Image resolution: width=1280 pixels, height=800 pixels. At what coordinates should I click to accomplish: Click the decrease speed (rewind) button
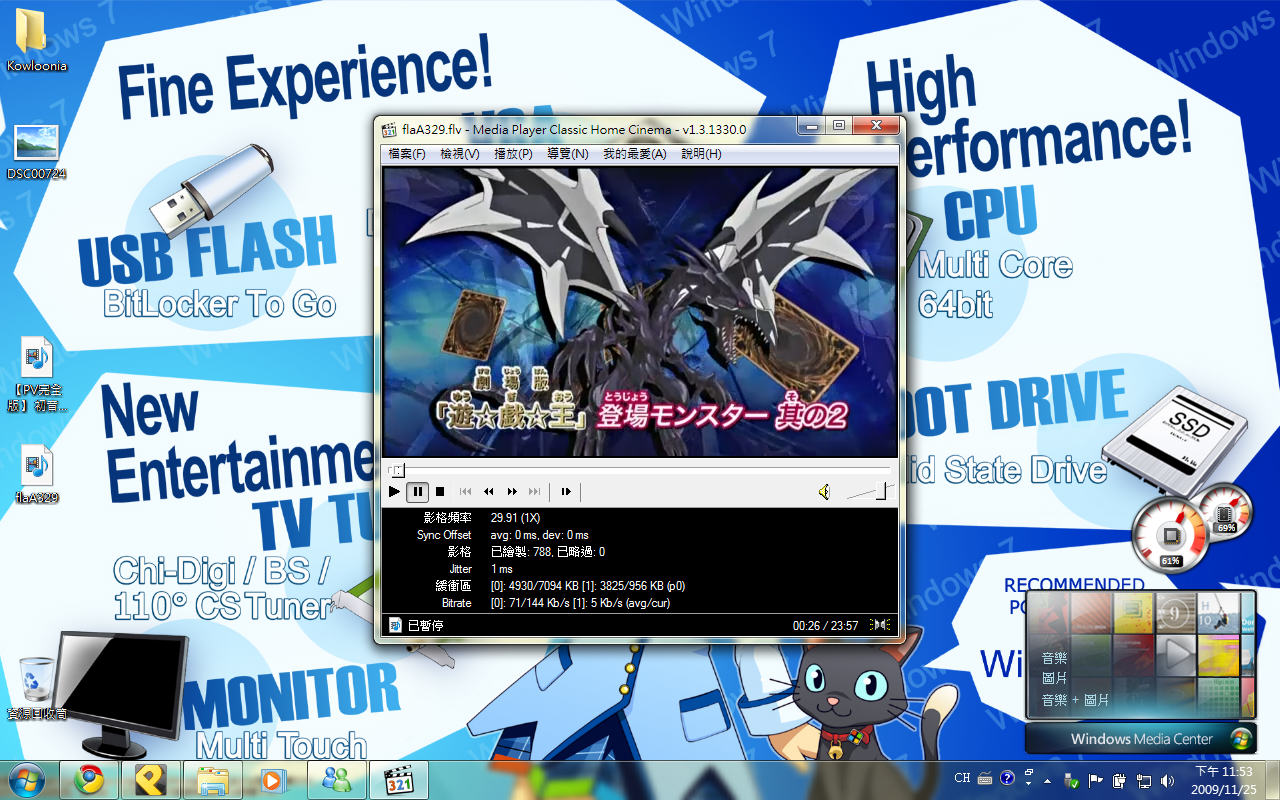(489, 491)
